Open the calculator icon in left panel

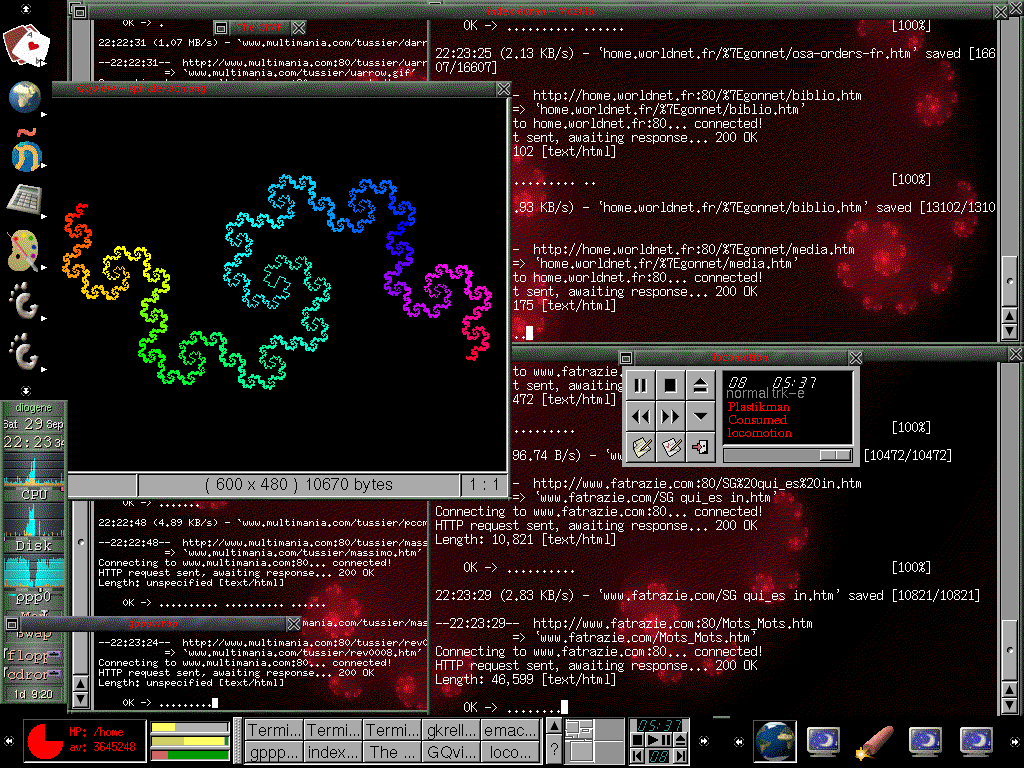(x=24, y=199)
